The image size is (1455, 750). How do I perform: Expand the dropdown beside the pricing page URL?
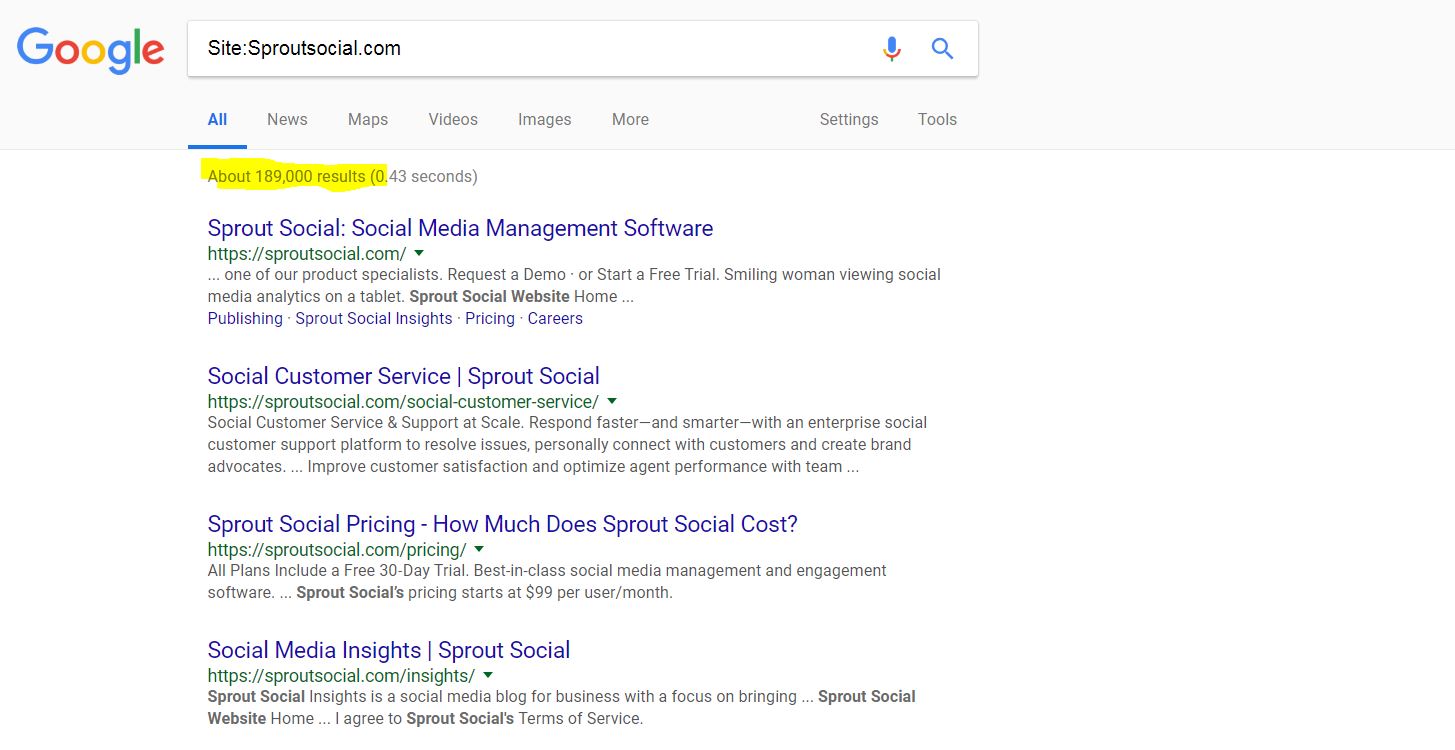tap(478, 549)
